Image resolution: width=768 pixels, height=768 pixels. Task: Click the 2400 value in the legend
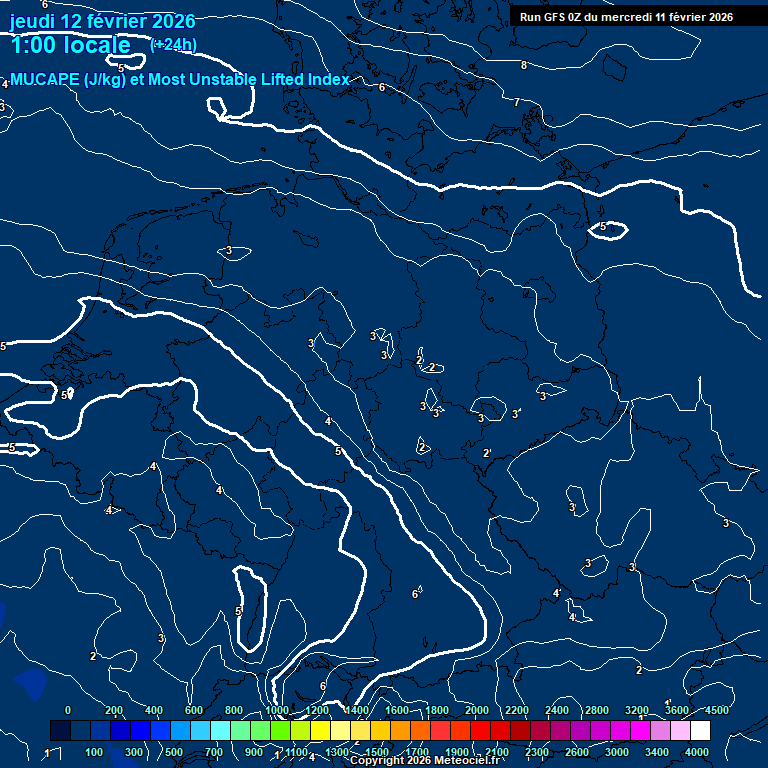point(557,710)
